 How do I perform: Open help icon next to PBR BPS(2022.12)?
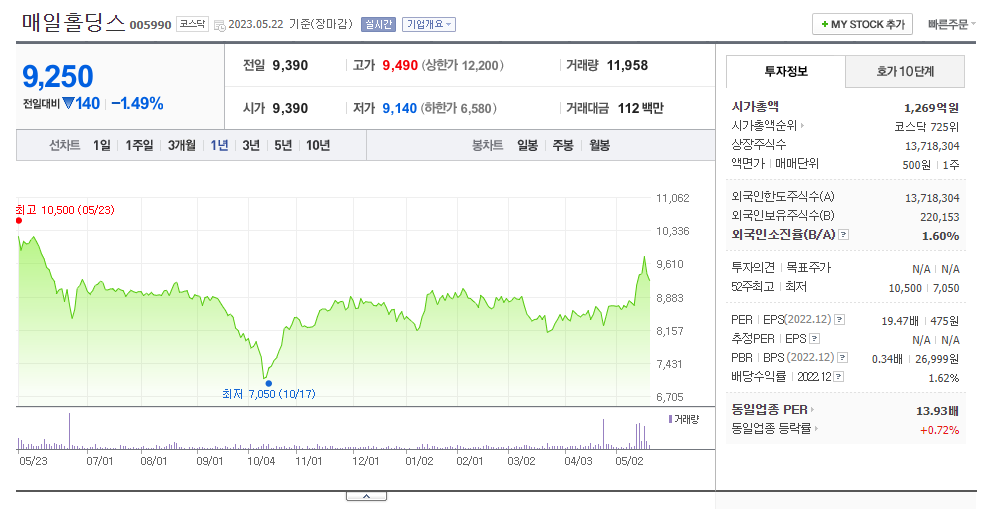843,358
